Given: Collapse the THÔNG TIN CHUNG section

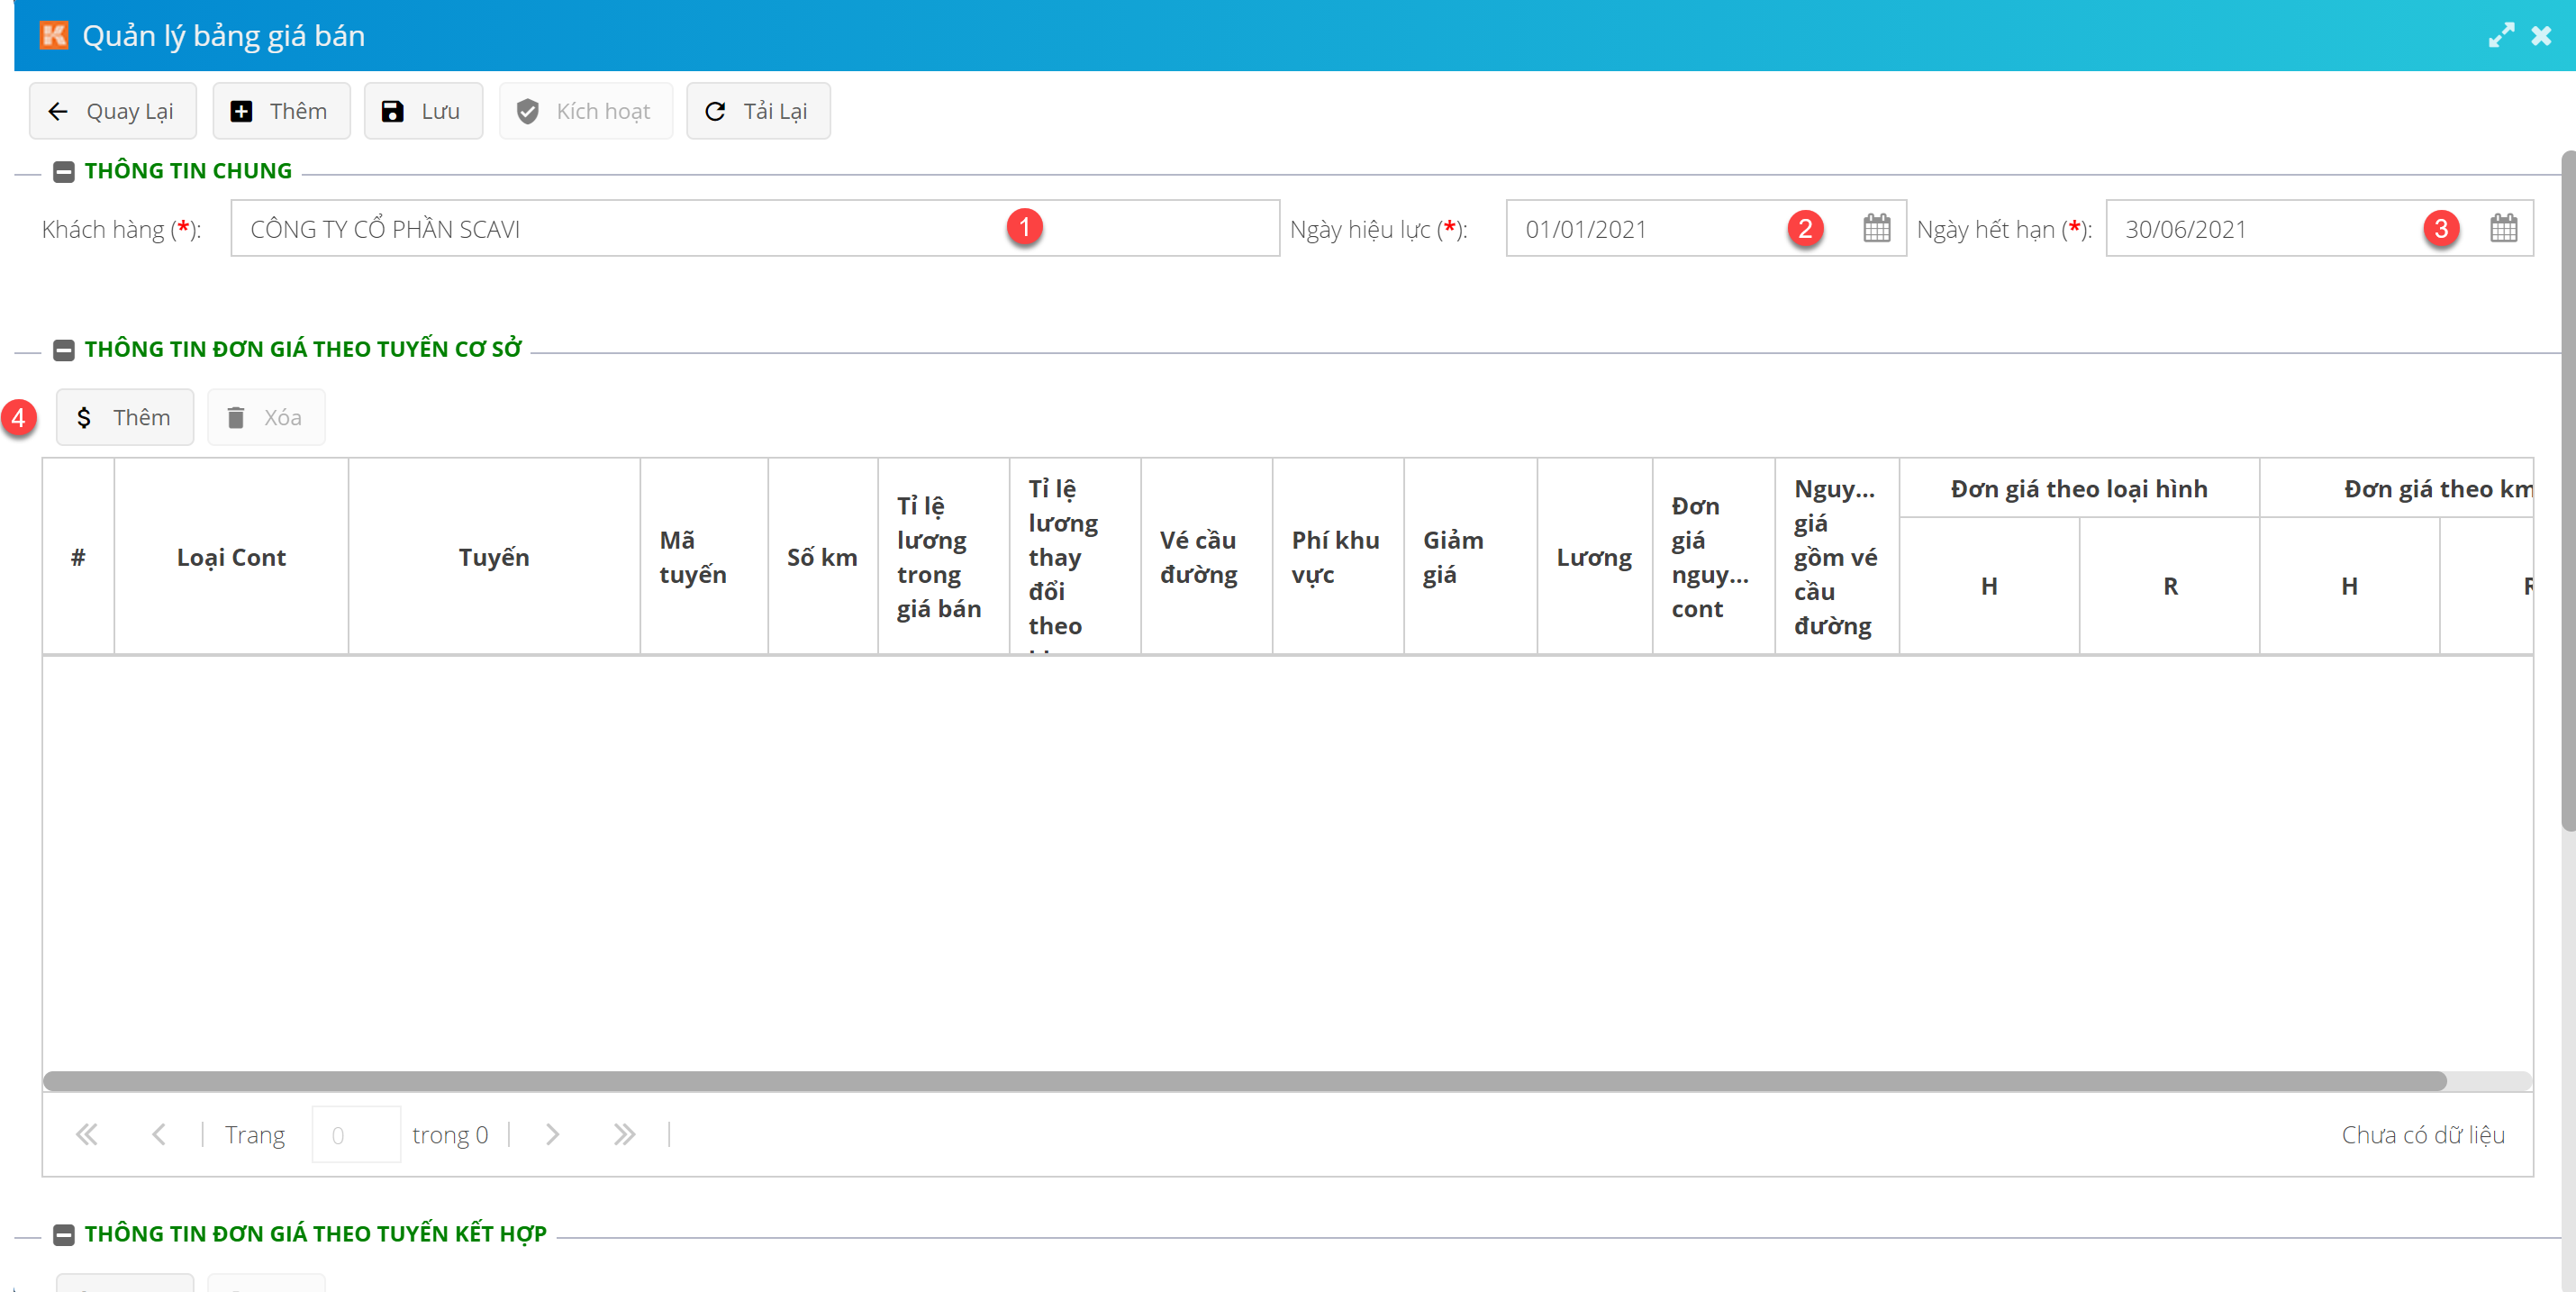Looking at the screenshot, I should point(64,171).
